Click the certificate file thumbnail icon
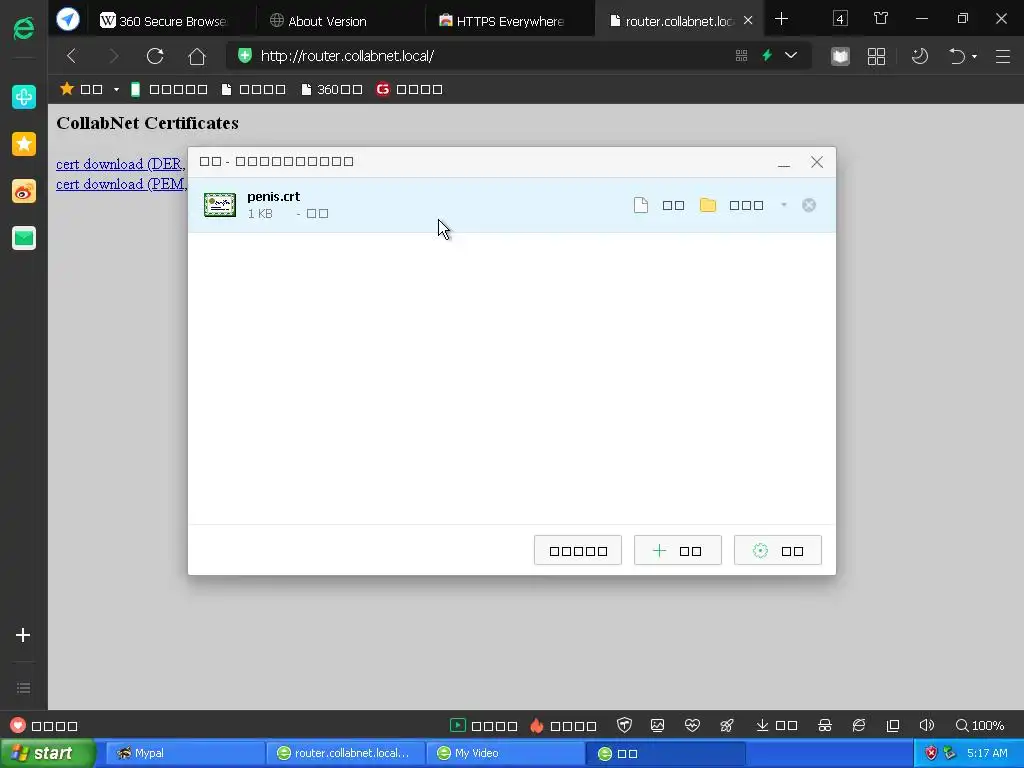Viewport: 1024px width, 768px height. click(x=219, y=205)
